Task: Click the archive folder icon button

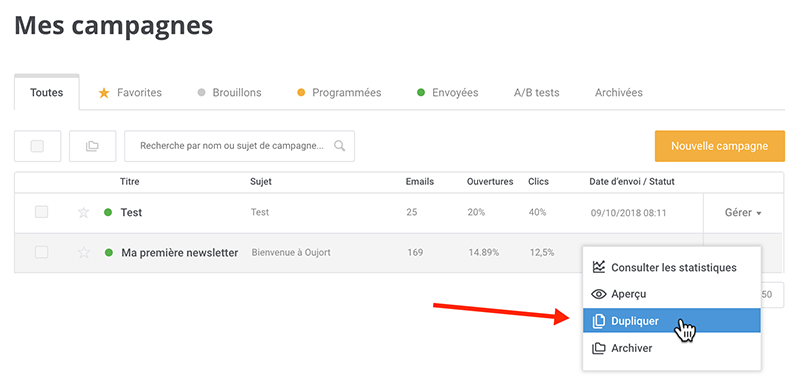Action: coord(92,146)
